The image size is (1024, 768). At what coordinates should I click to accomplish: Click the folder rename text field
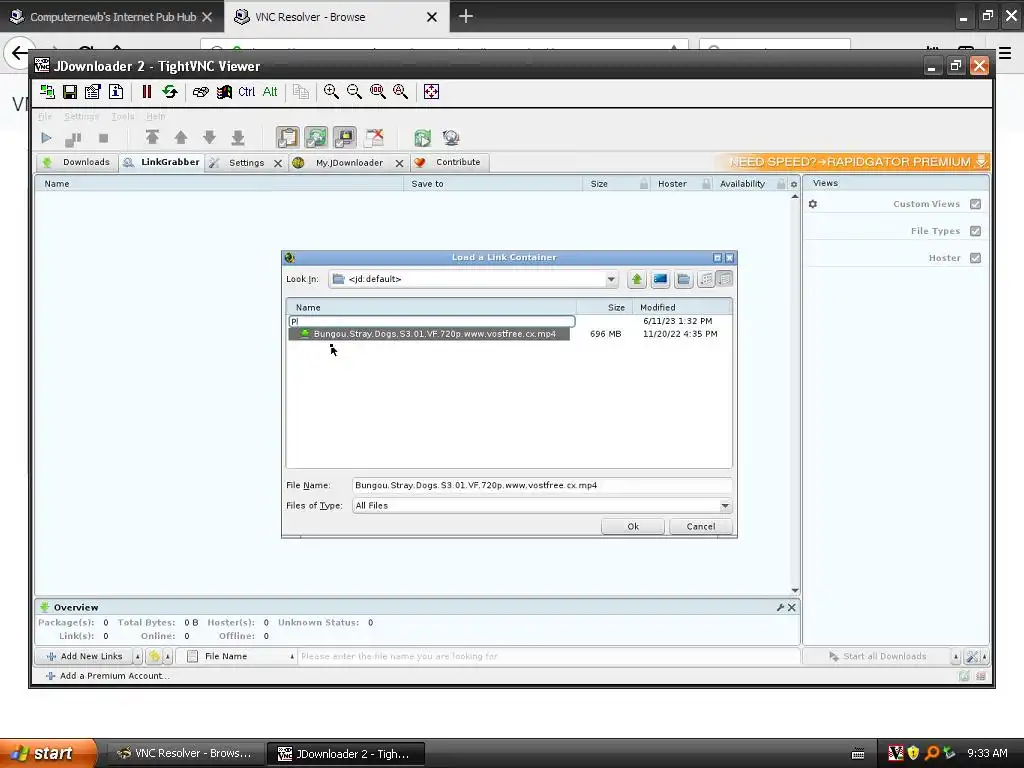[432, 321]
